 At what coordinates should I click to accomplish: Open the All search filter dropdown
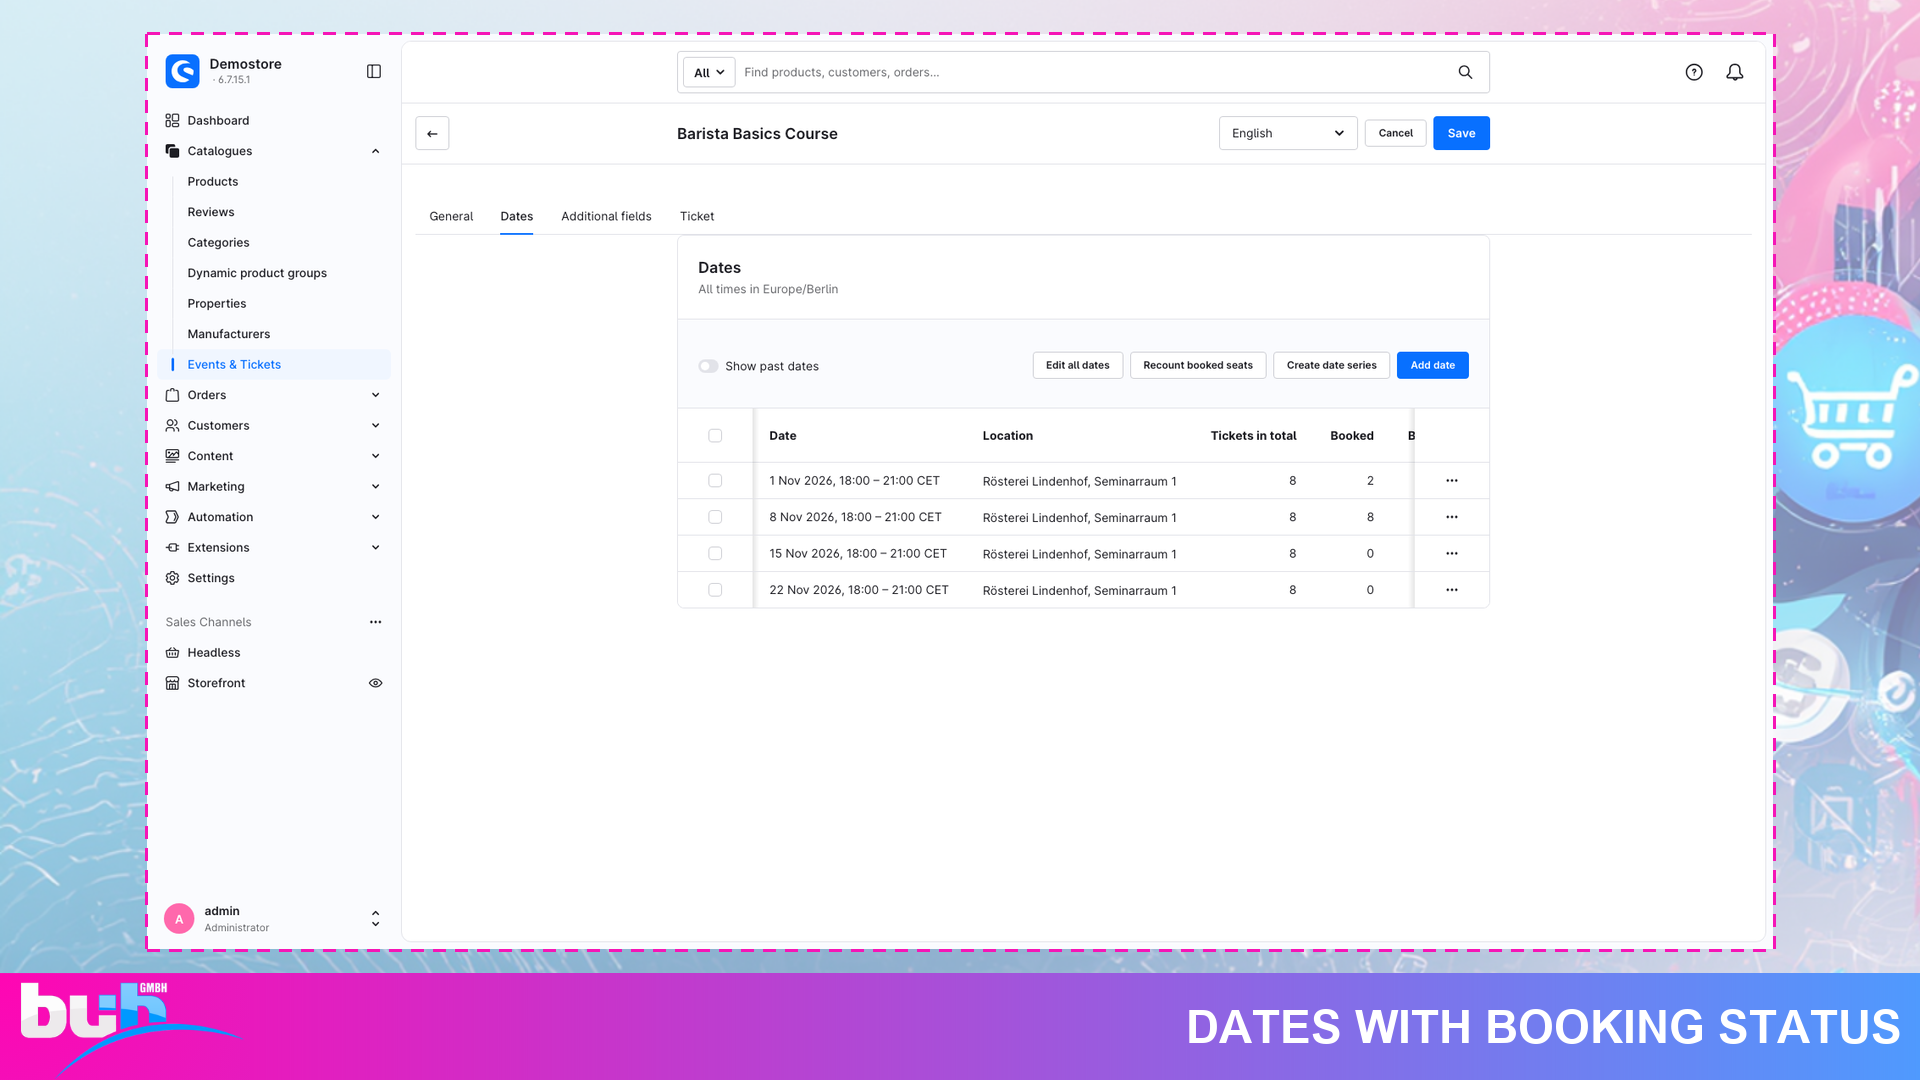709,72
